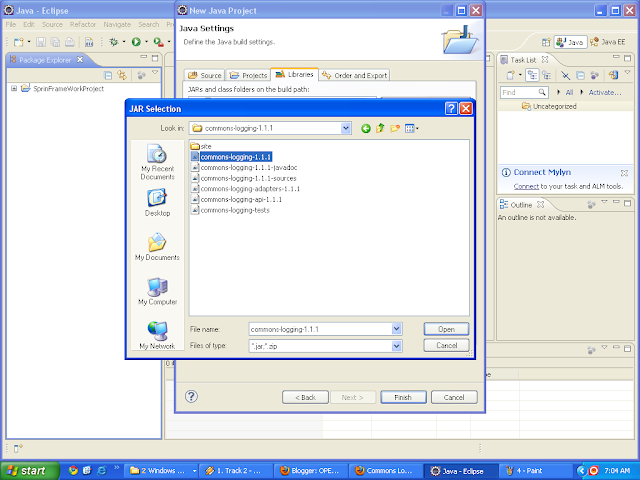Screen dimensions: 640x480
Task: Expand SprinFrameWorkProject tree node
Action: tap(14, 88)
